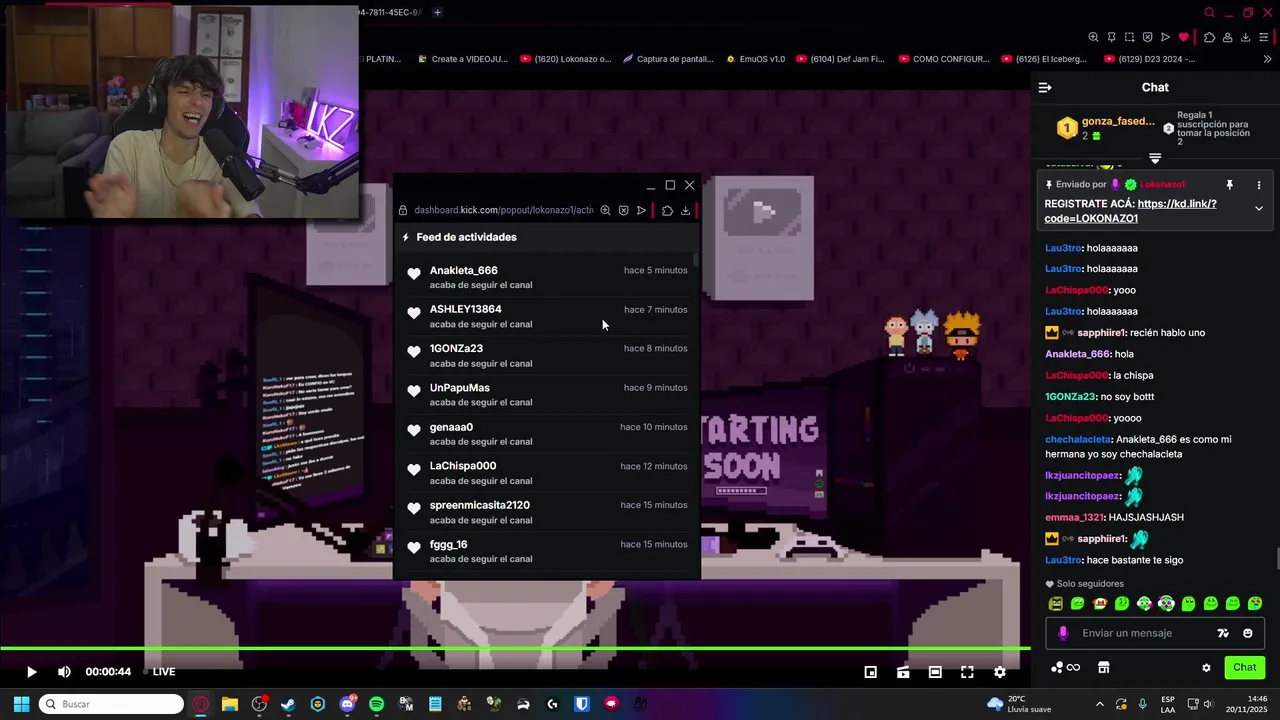Open the '(1620) Lokonazo o...' YouTube bookmark
This screenshot has height=720, width=1280.
pyautogui.click(x=566, y=59)
